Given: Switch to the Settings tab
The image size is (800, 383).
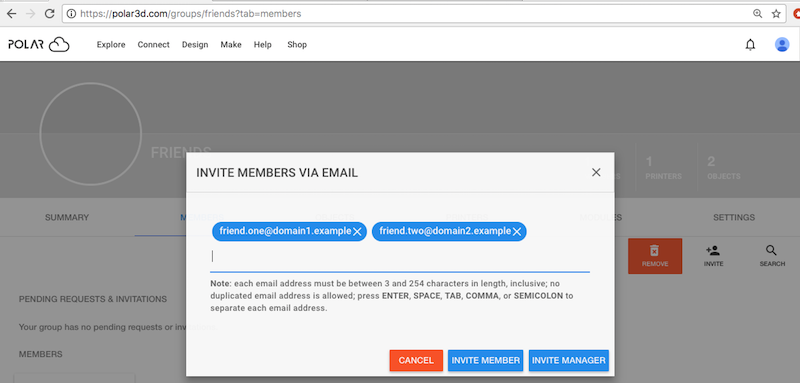Looking at the screenshot, I should click(734, 217).
